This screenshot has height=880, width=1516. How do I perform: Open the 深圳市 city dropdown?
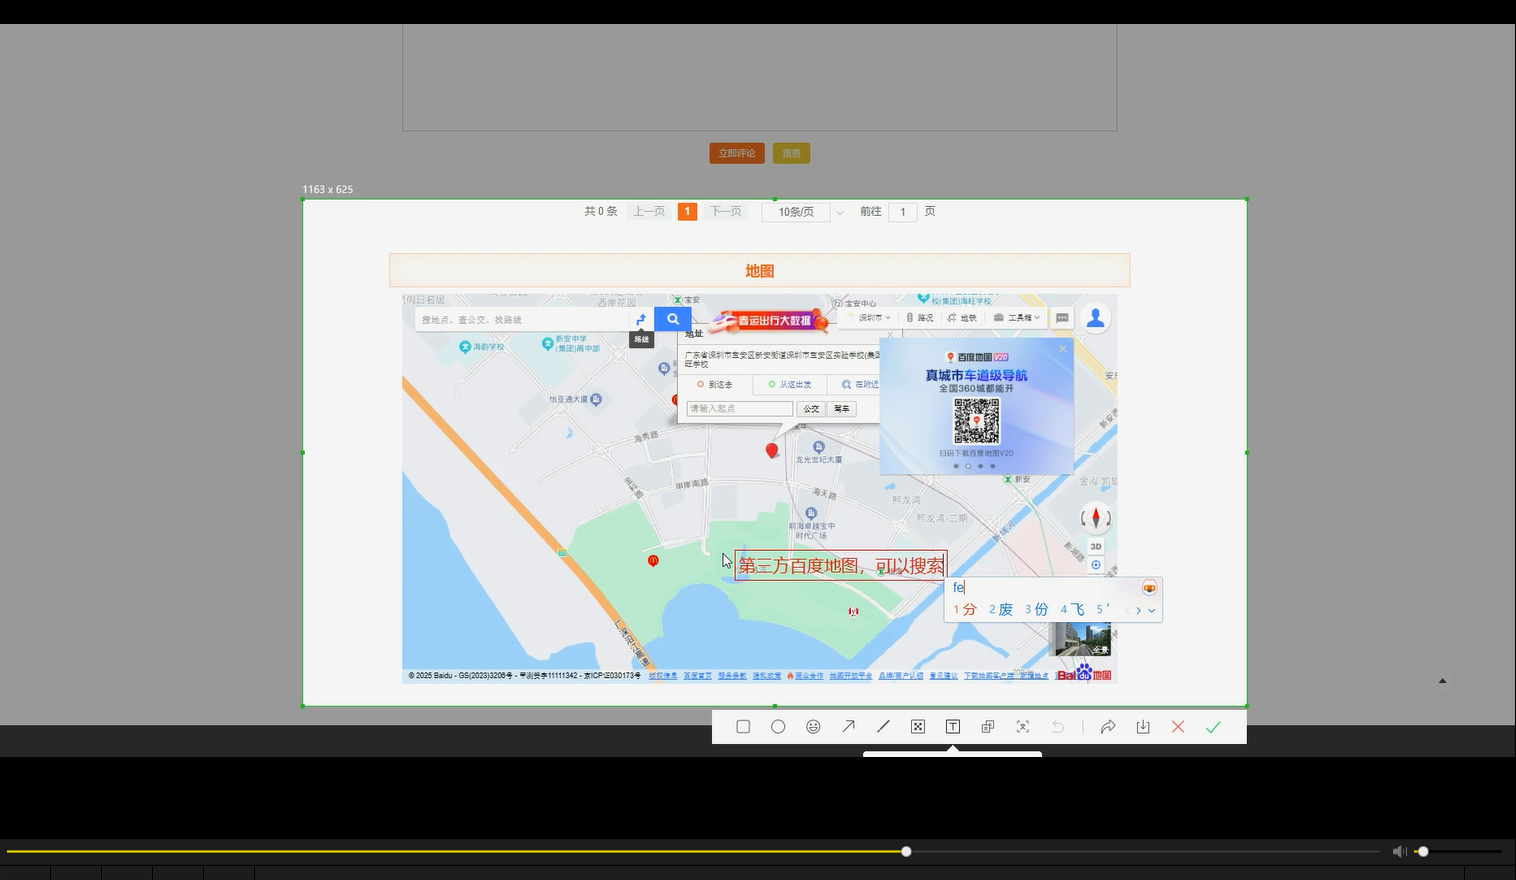point(872,318)
